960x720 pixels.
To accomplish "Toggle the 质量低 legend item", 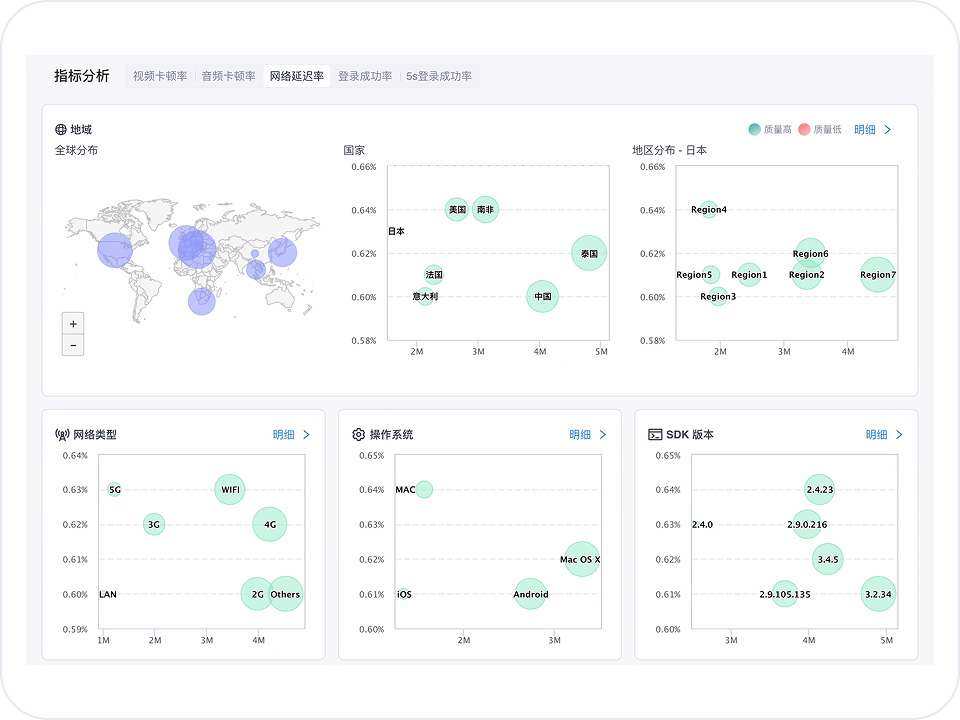I will click(820, 129).
